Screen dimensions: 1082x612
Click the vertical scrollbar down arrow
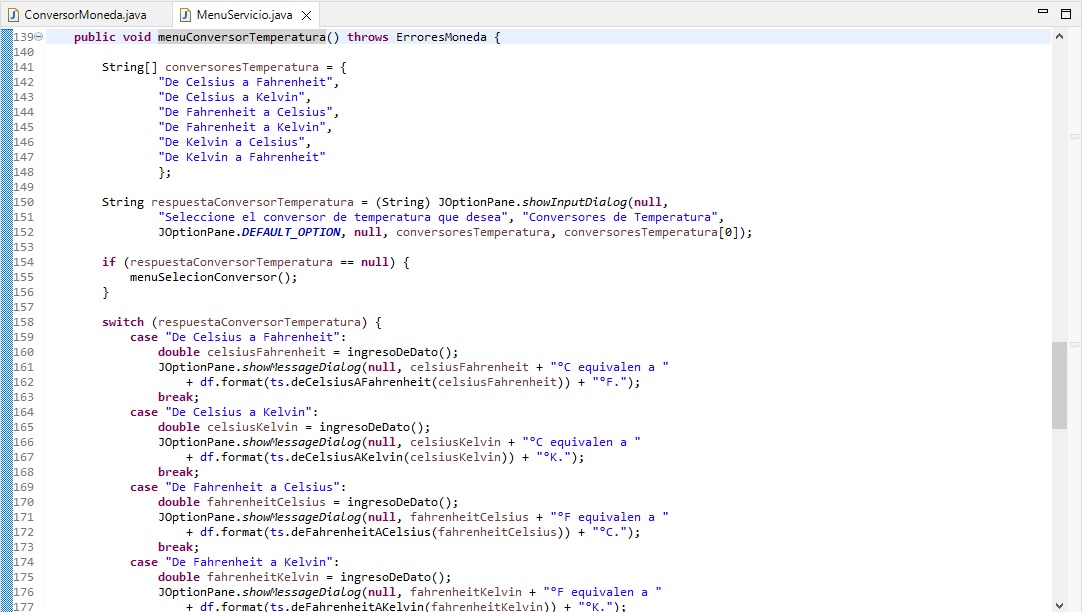1059,605
